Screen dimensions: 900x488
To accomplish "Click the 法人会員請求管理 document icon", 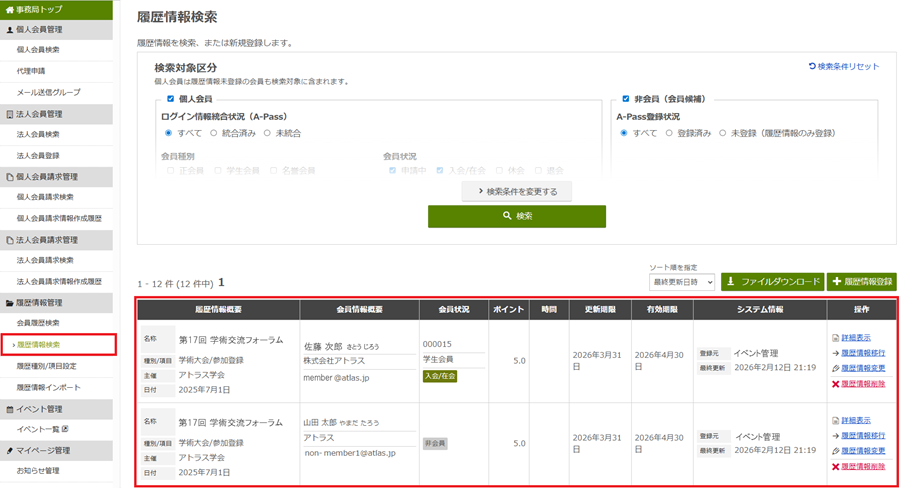I will coord(9,240).
